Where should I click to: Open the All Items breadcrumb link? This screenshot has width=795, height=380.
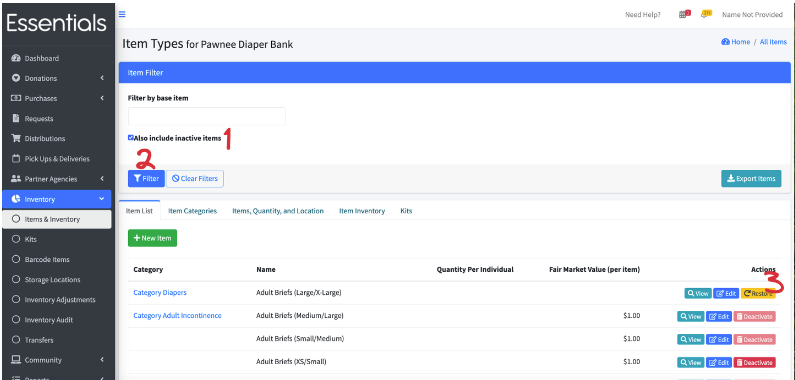(773, 42)
